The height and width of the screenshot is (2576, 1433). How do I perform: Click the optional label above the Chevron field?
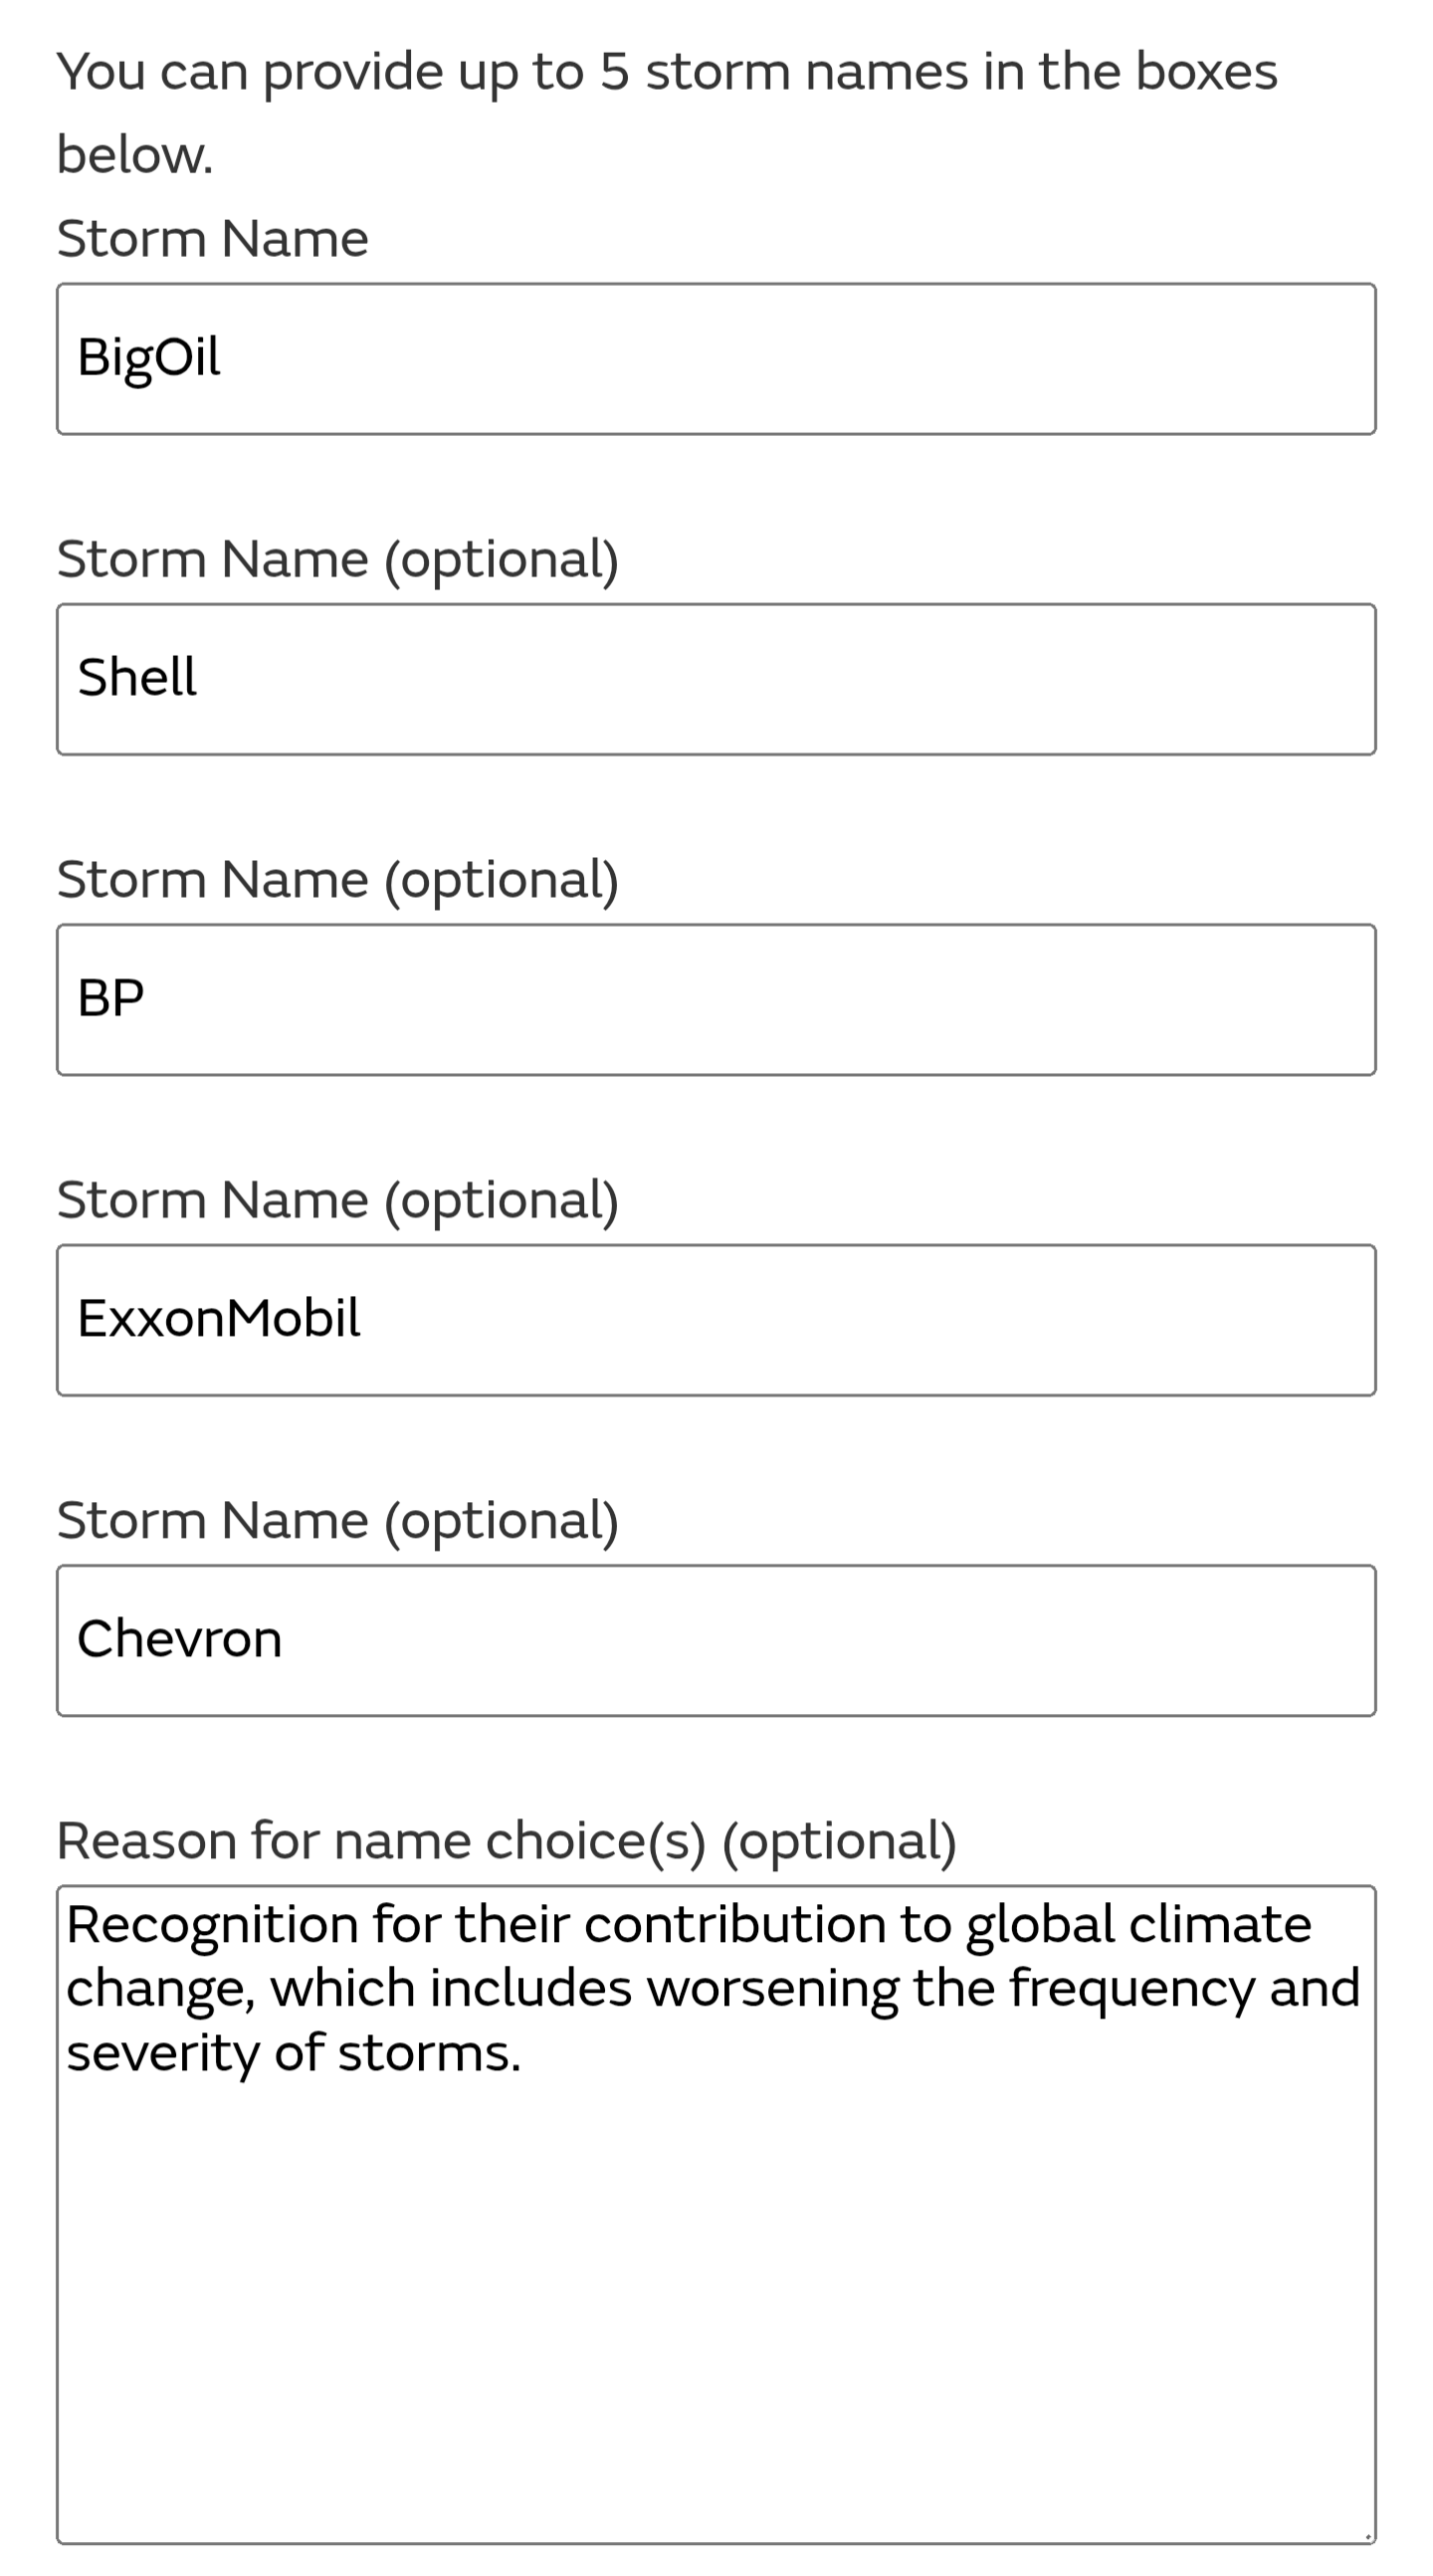(x=338, y=1521)
